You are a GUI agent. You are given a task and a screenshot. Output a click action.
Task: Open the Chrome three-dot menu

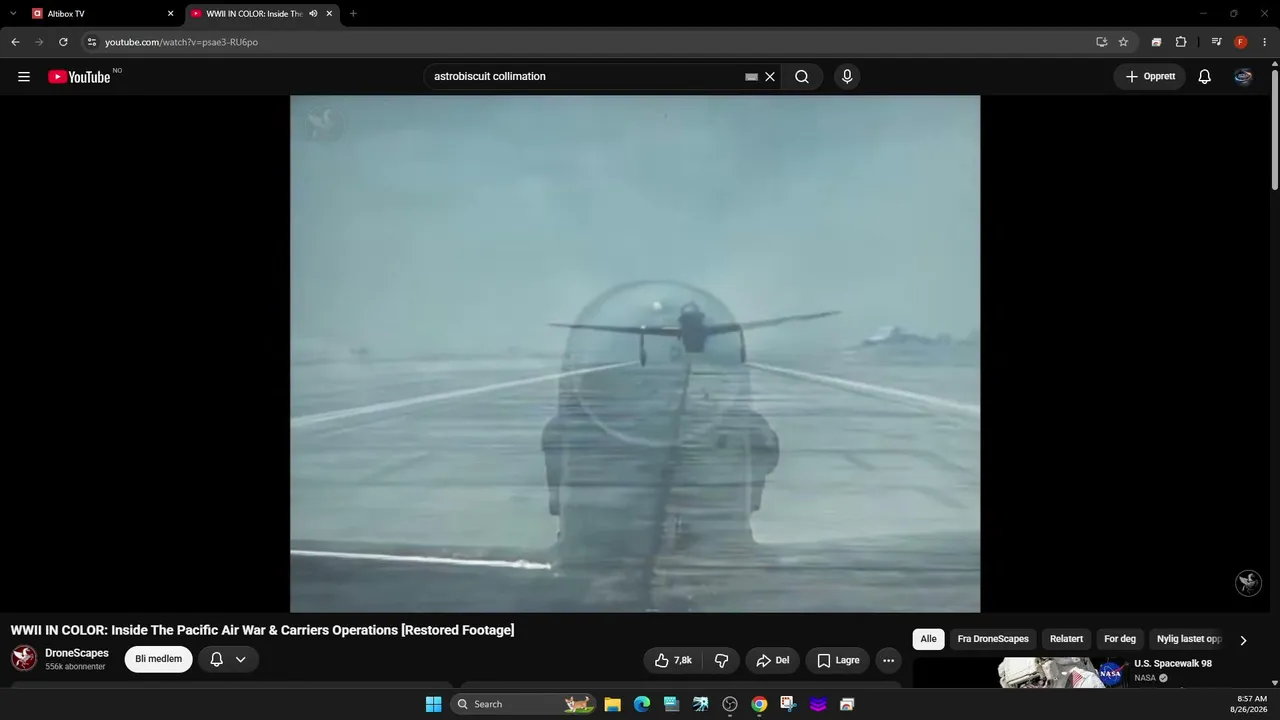click(1265, 42)
